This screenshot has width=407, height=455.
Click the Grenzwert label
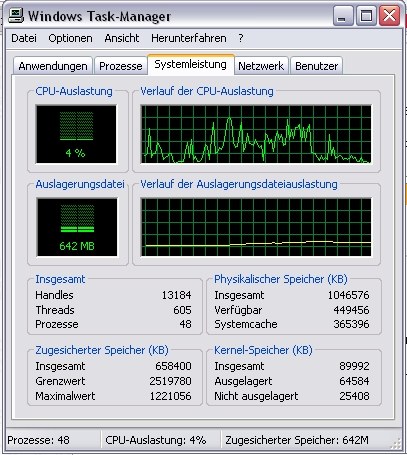60,381
